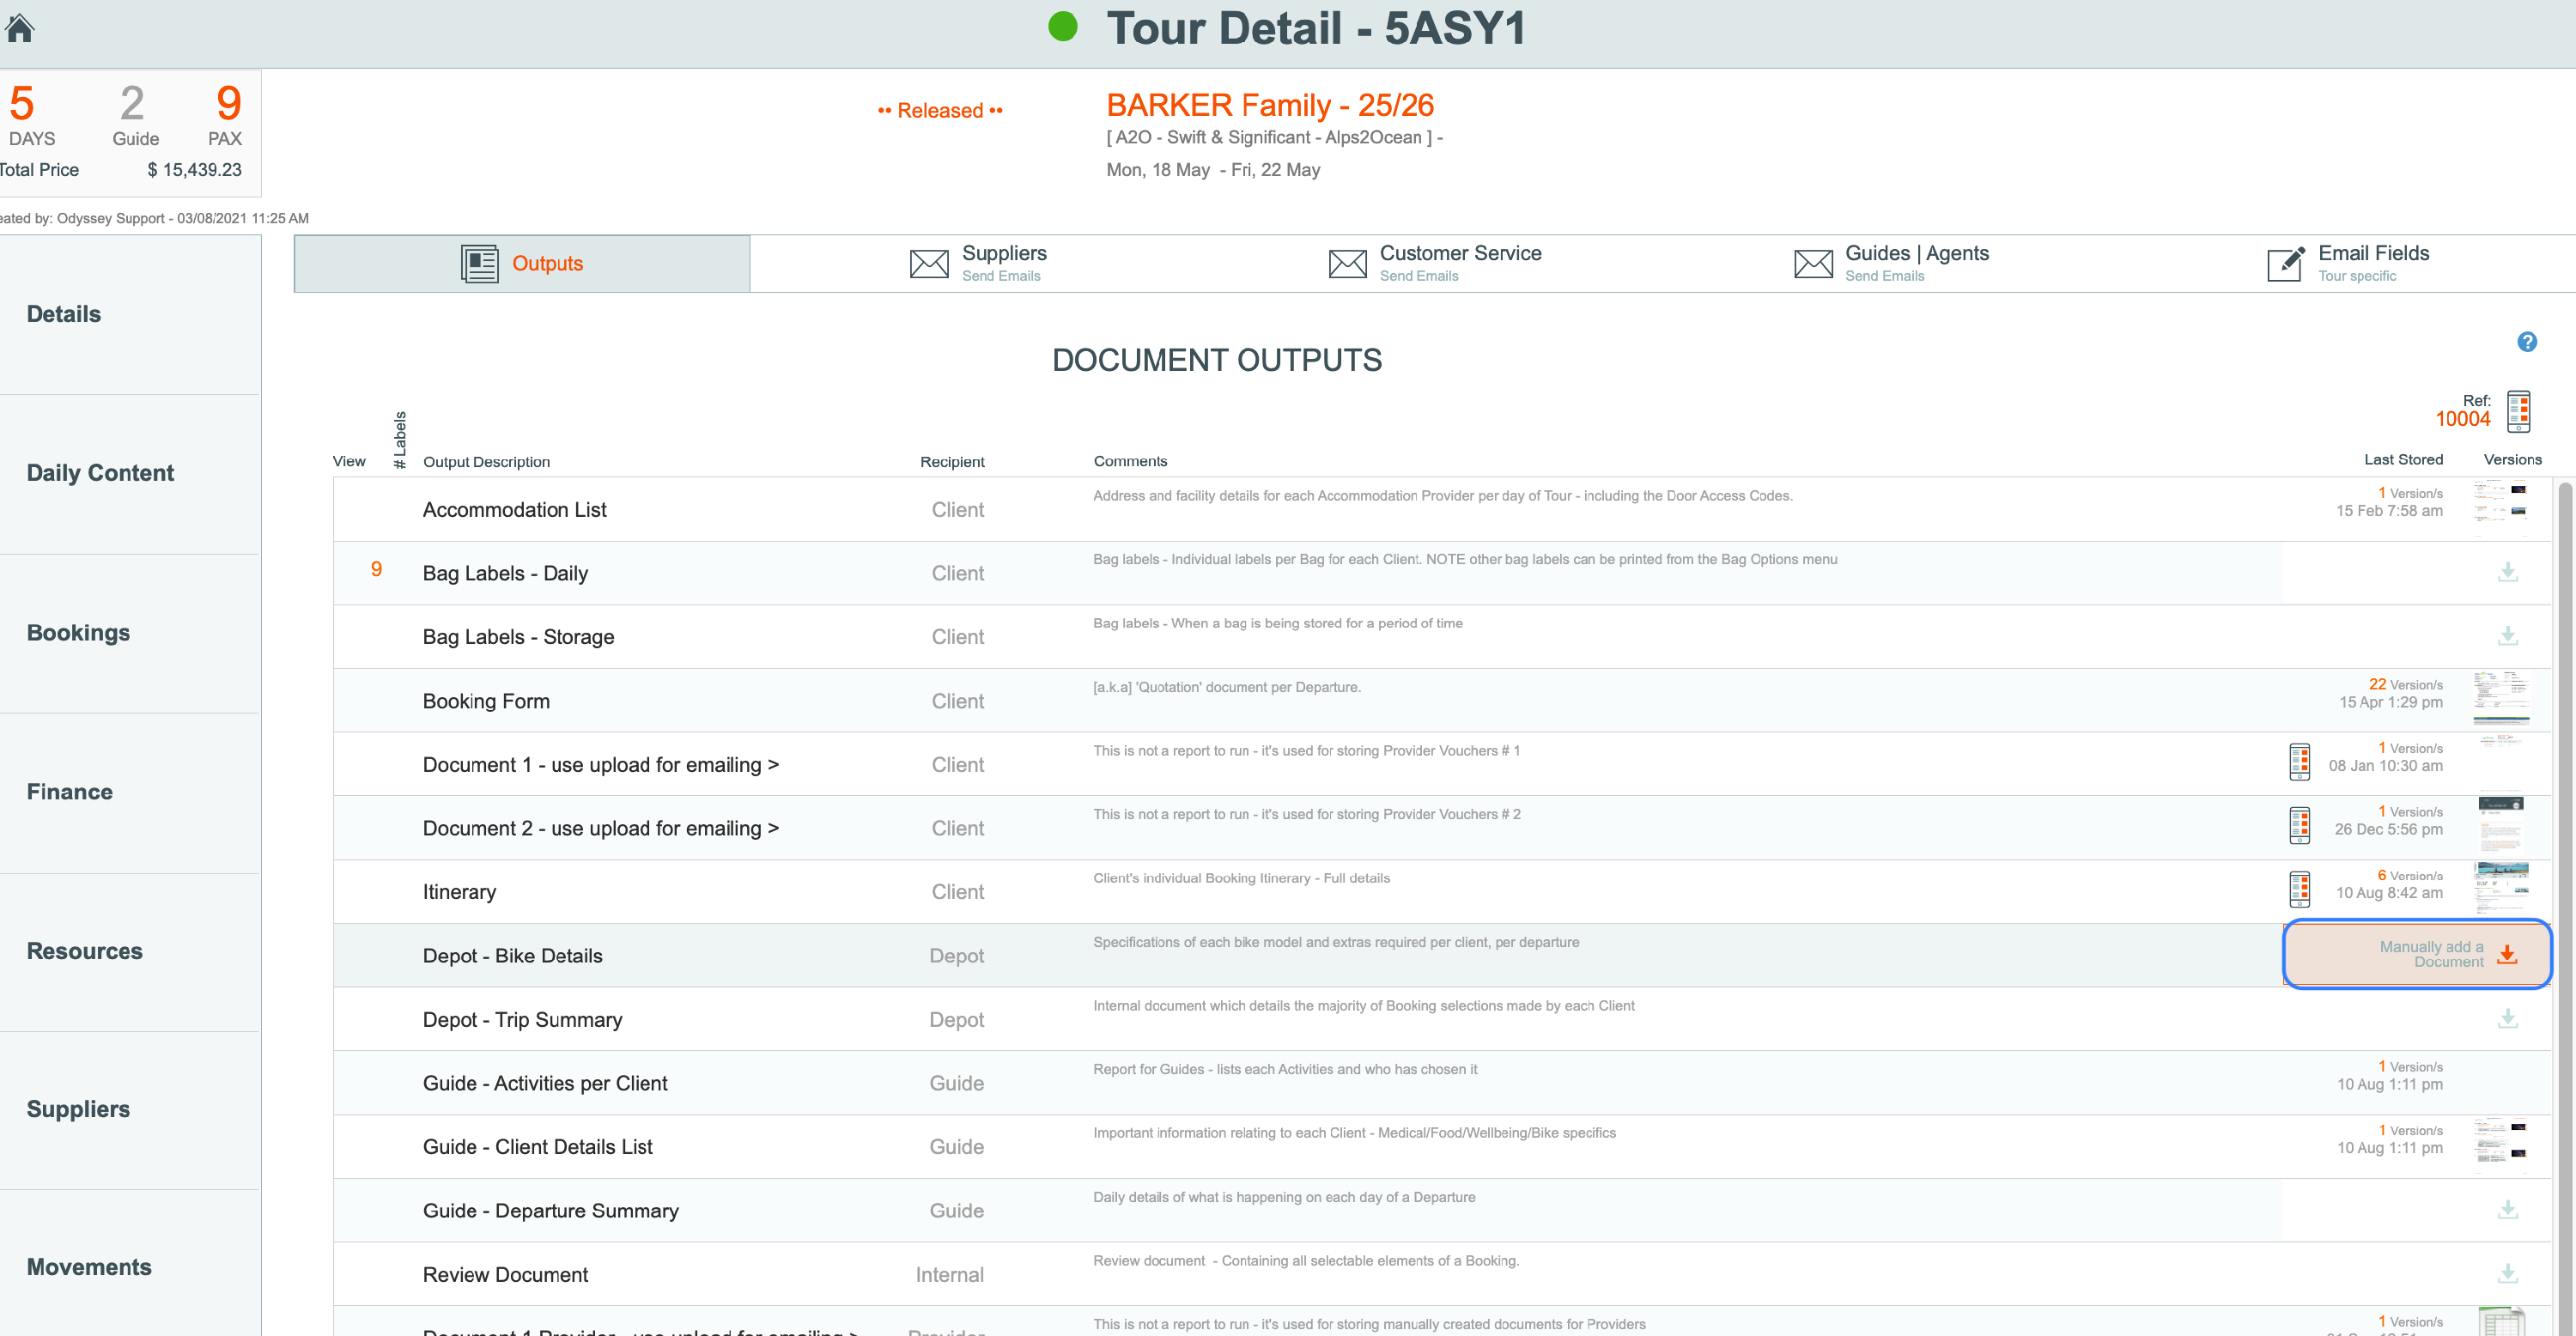Open the Customer Service Send Emails tab
Viewport: 2576px width, 1336px height.
point(1435,264)
